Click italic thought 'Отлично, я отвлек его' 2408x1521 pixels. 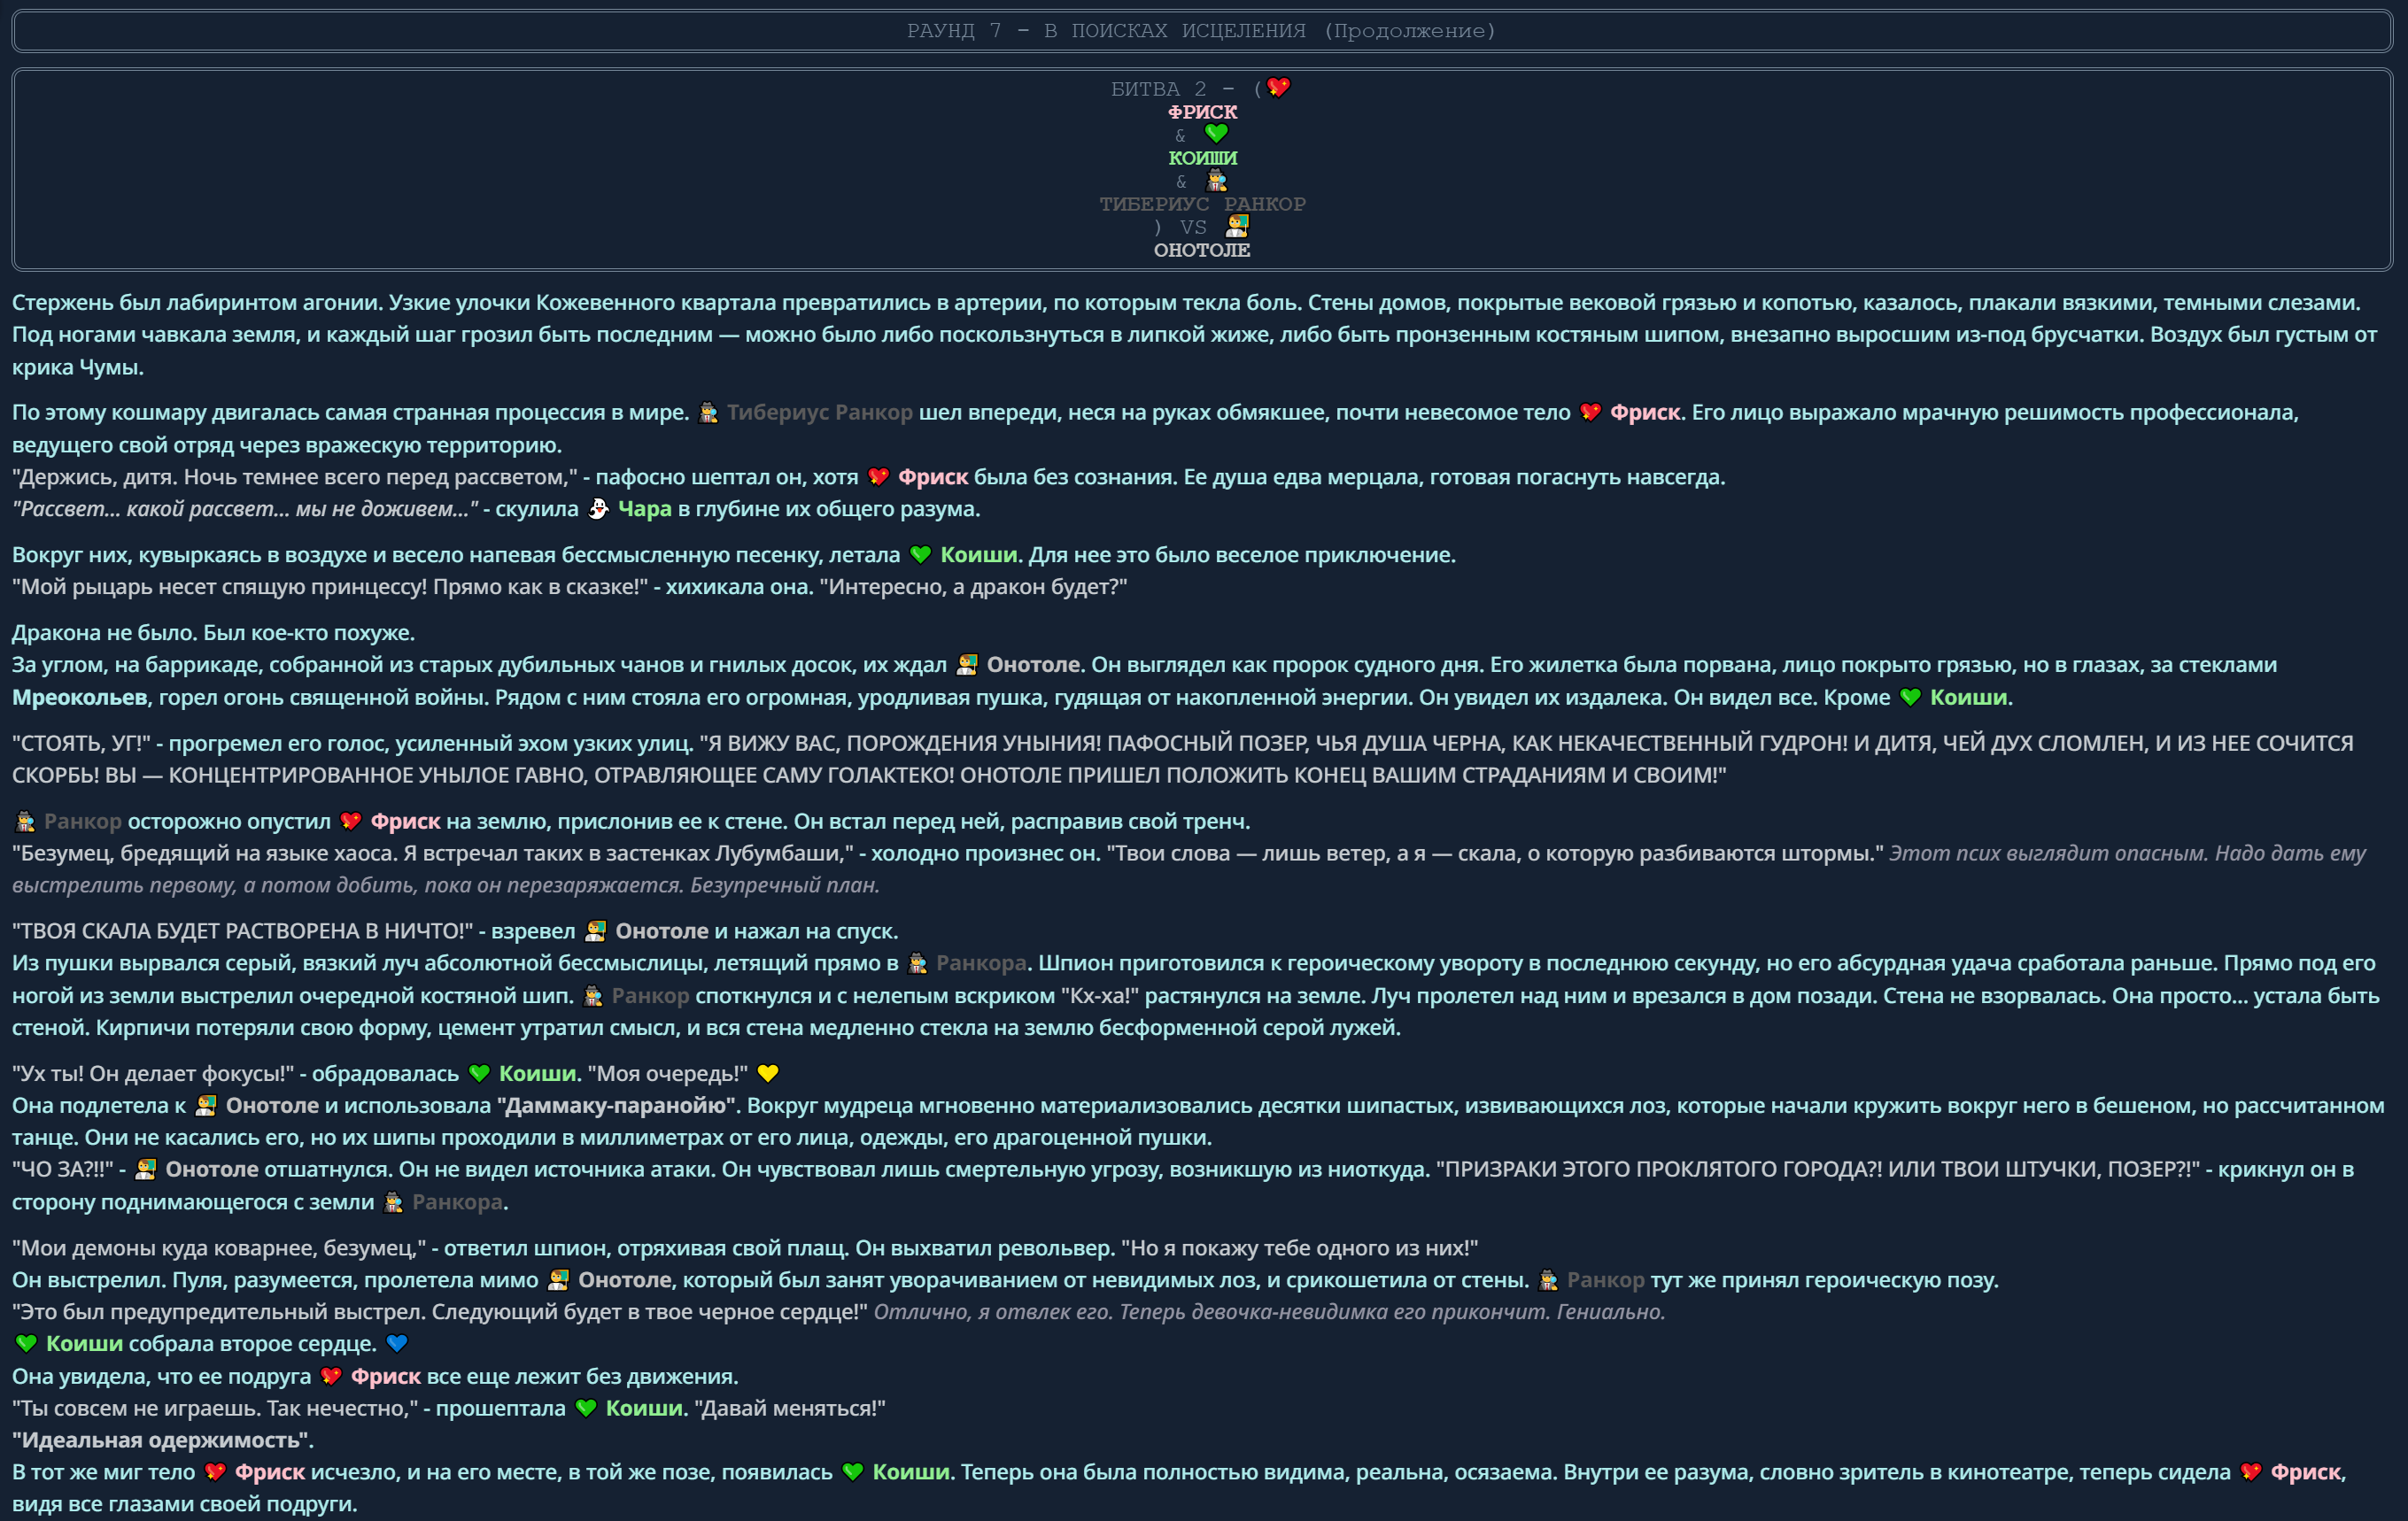click(x=1269, y=1312)
